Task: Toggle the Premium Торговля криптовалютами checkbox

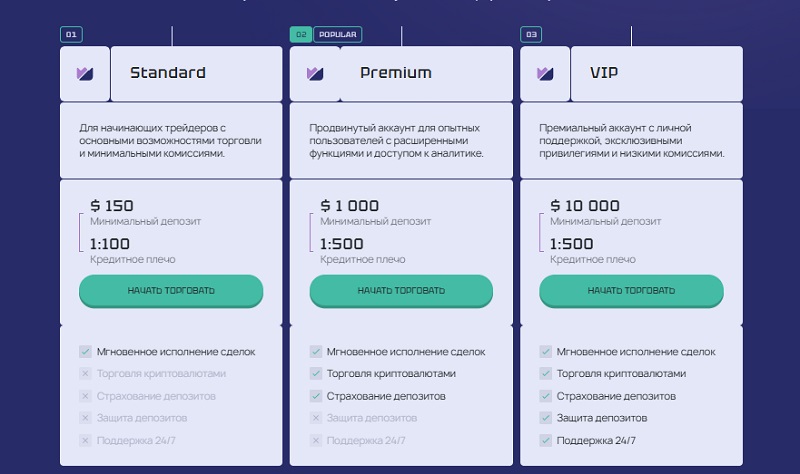Action: click(x=316, y=373)
